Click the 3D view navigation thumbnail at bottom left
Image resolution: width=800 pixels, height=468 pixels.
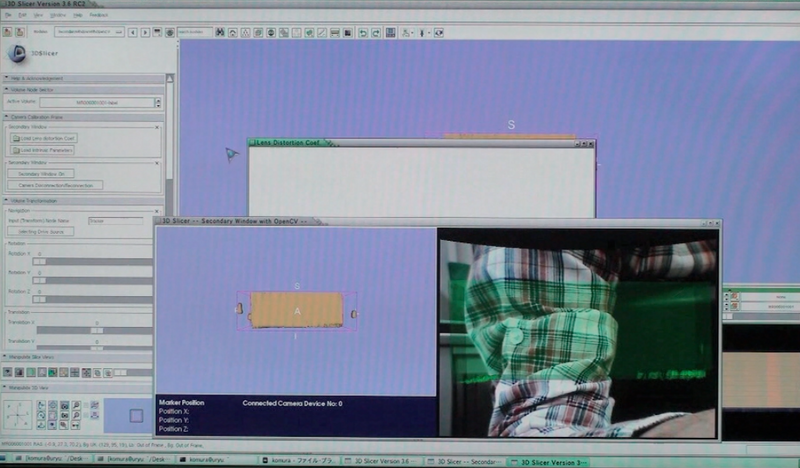pos(128,415)
